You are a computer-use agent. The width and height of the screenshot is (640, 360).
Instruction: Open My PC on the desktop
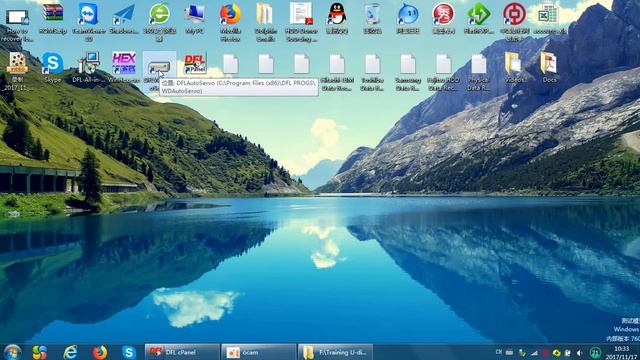click(195, 18)
